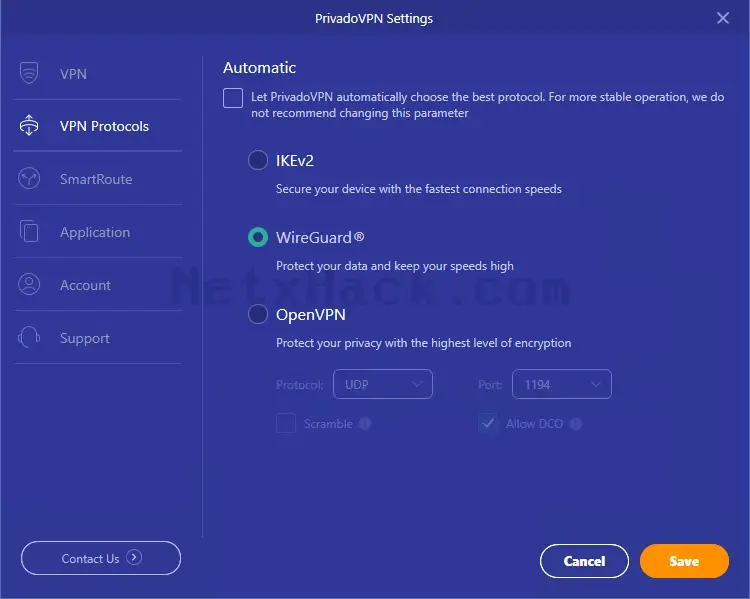Go to the Support tab

[98, 338]
